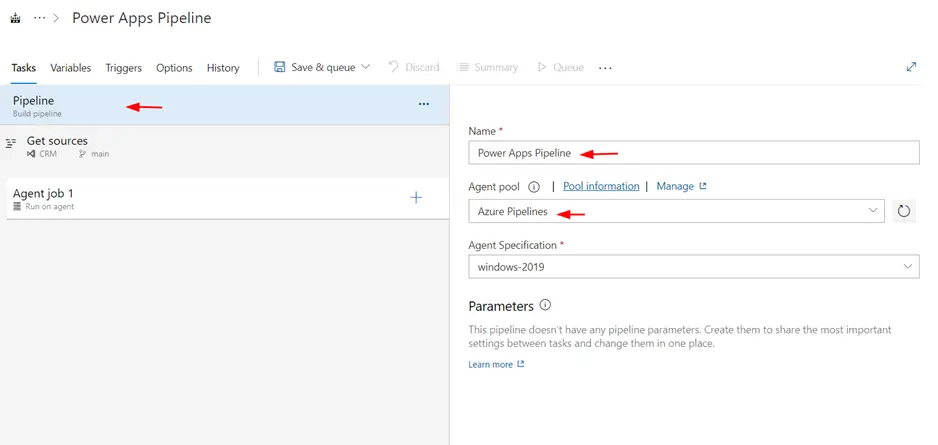Viewport: 938px width, 445px height.
Task: Open the Manage agent pools link
Action: (x=675, y=186)
